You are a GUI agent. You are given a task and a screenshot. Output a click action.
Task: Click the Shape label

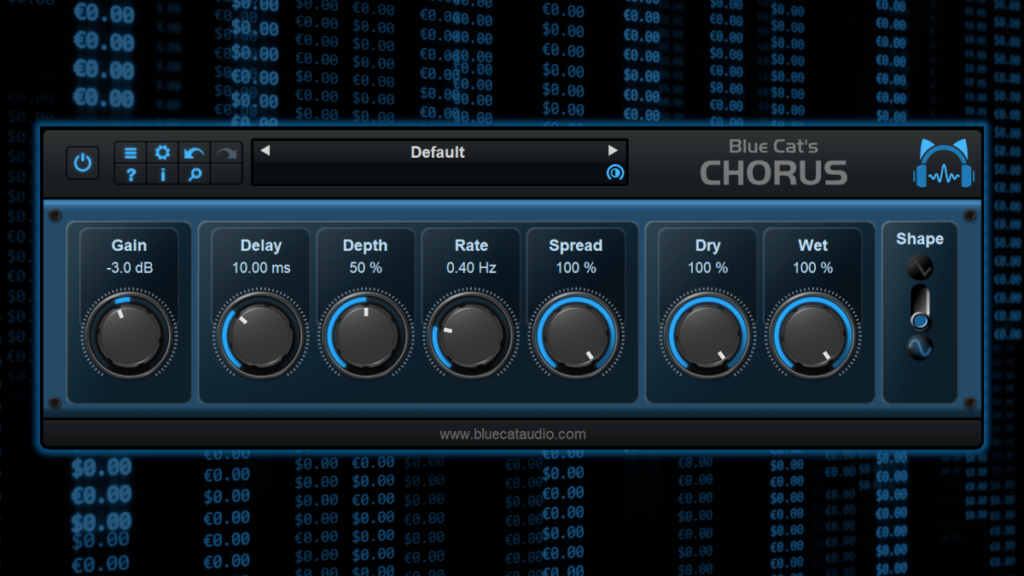(x=920, y=239)
